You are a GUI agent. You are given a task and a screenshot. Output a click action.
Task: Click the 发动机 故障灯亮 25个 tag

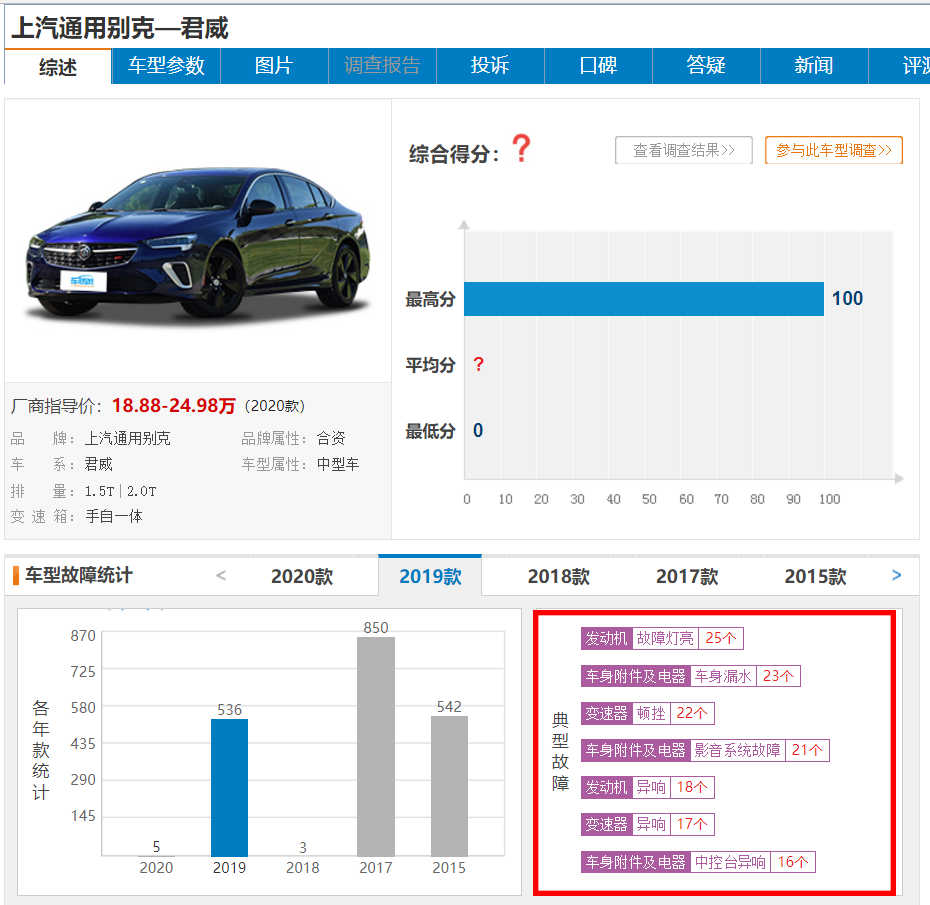pos(662,638)
